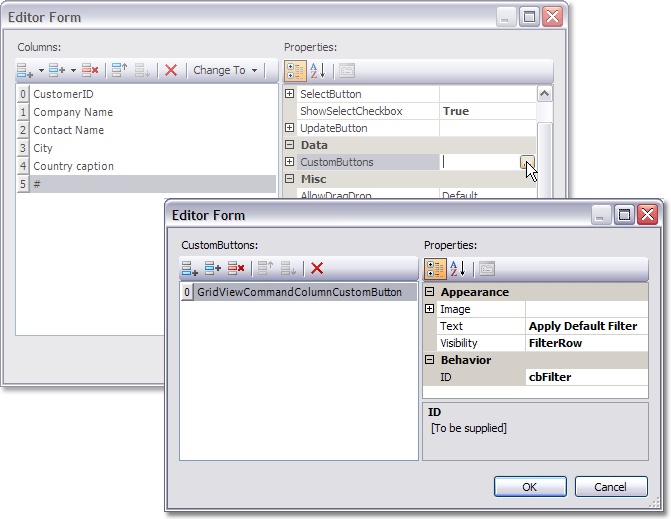Viewport: 671px width, 519px height.
Task: Select the Company Name column
Action: 73,112
